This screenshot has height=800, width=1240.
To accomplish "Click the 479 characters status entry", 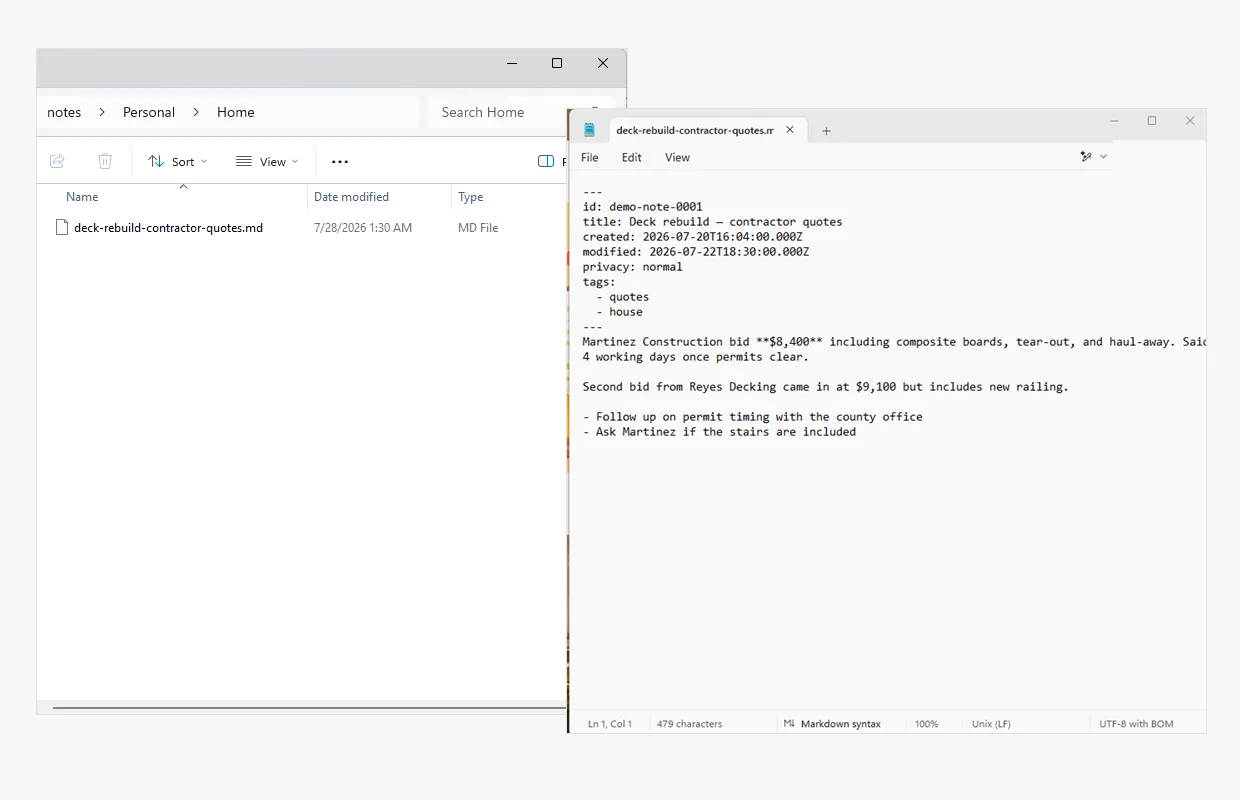I will [689, 724].
